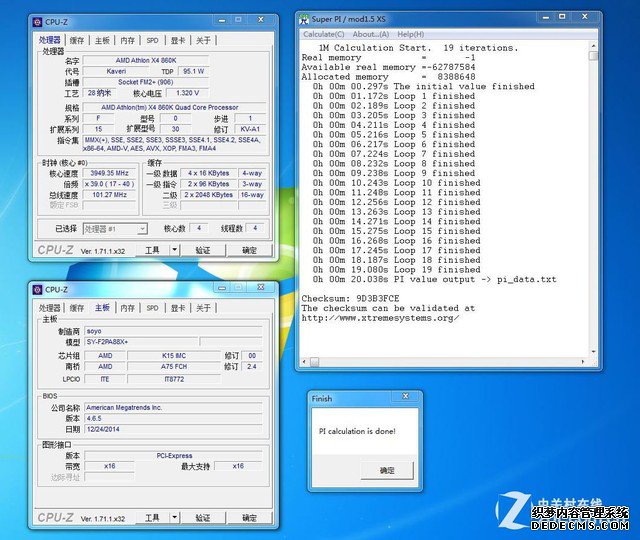Click the soyo manufacturer field
The image size is (640, 540).
(173, 331)
